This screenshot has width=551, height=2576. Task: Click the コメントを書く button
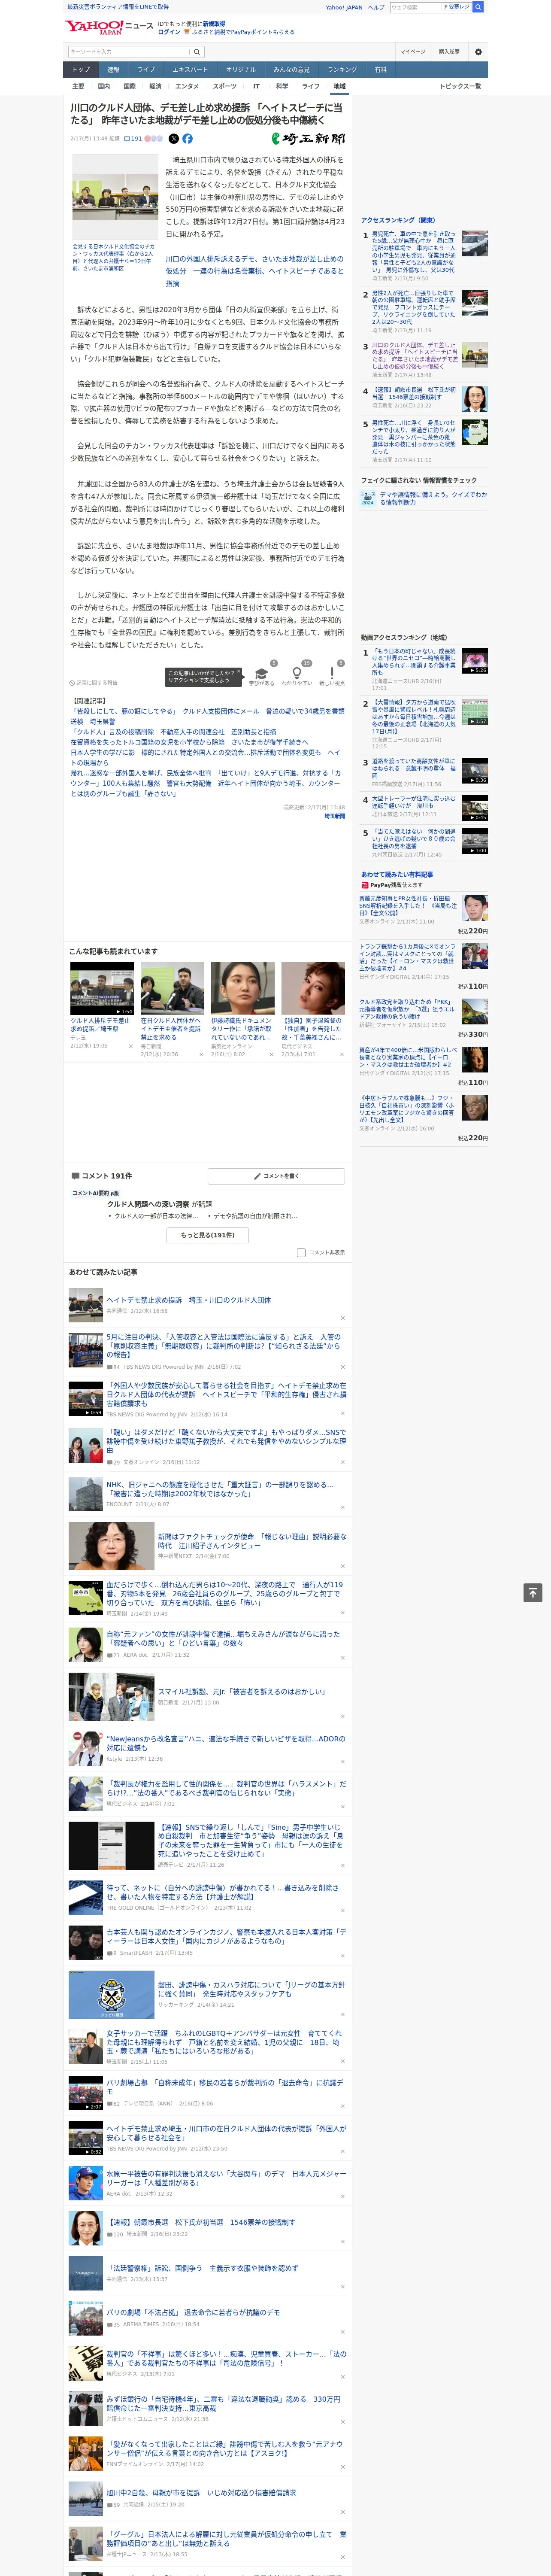(x=276, y=1176)
